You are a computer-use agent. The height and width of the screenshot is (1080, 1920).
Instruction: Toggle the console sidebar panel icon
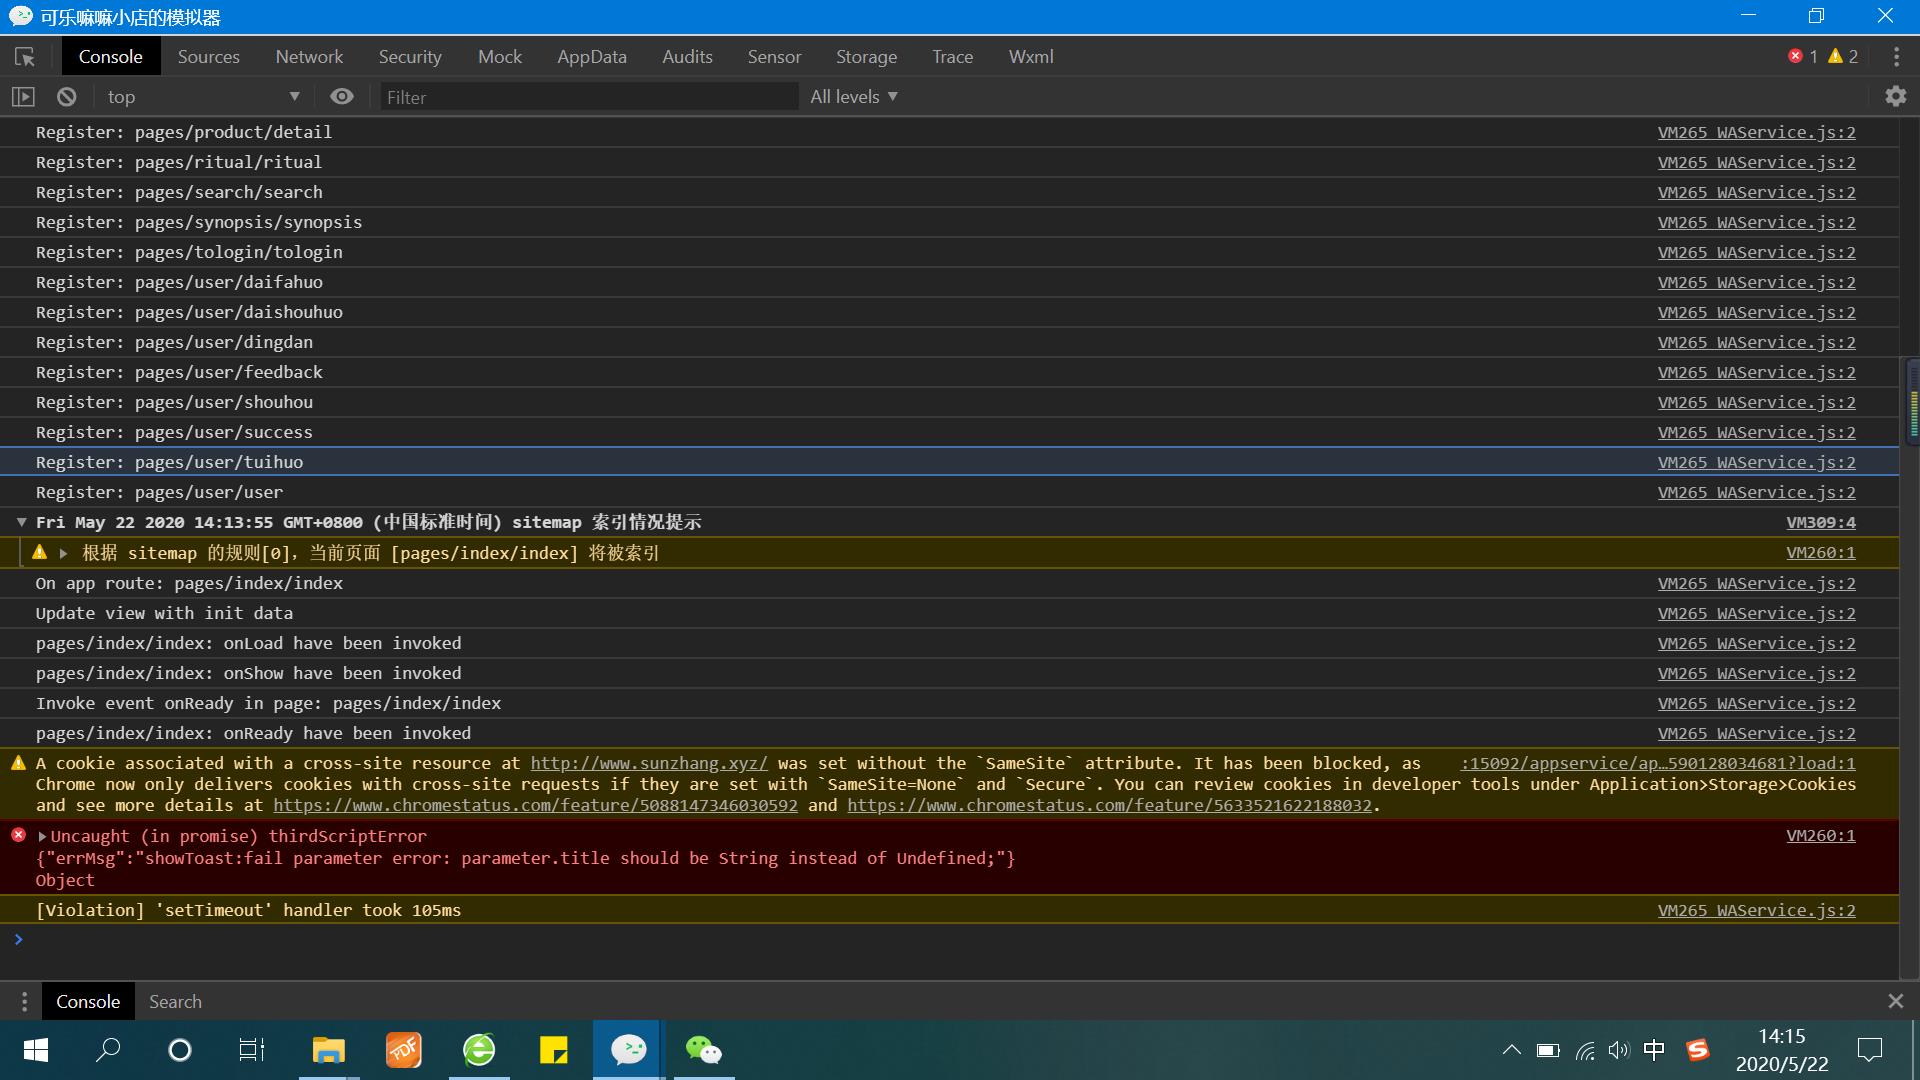pos(23,97)
